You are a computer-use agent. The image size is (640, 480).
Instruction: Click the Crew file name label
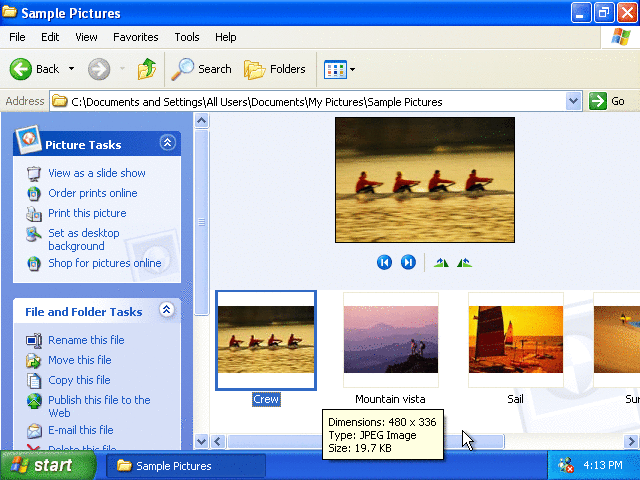pyautogui.click(x=266, y=399)
